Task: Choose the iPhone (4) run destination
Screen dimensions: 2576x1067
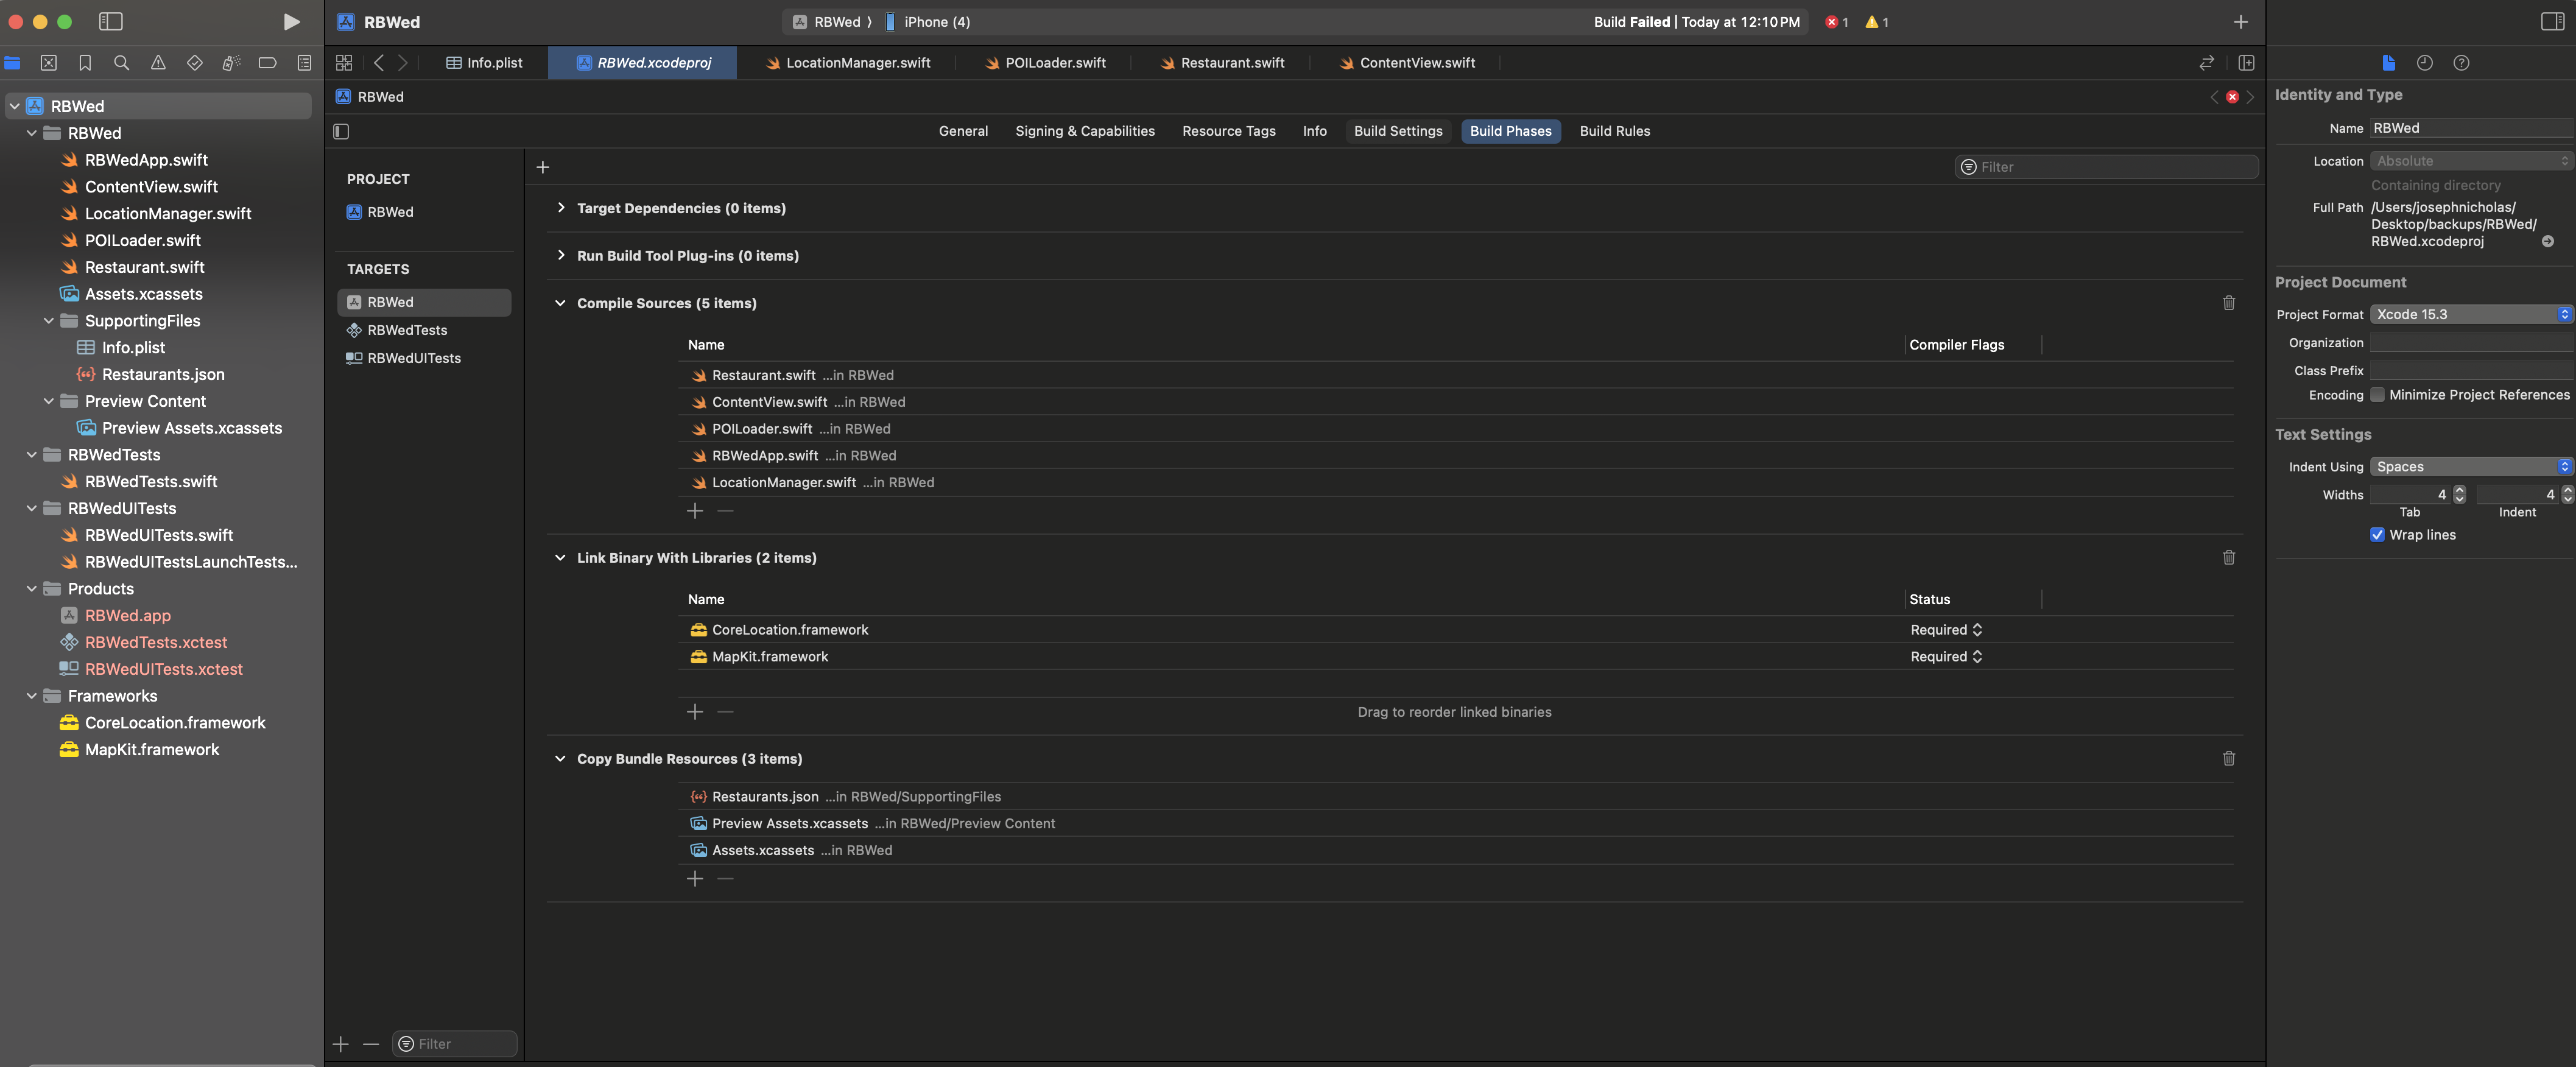Action: tap(928, 22)
